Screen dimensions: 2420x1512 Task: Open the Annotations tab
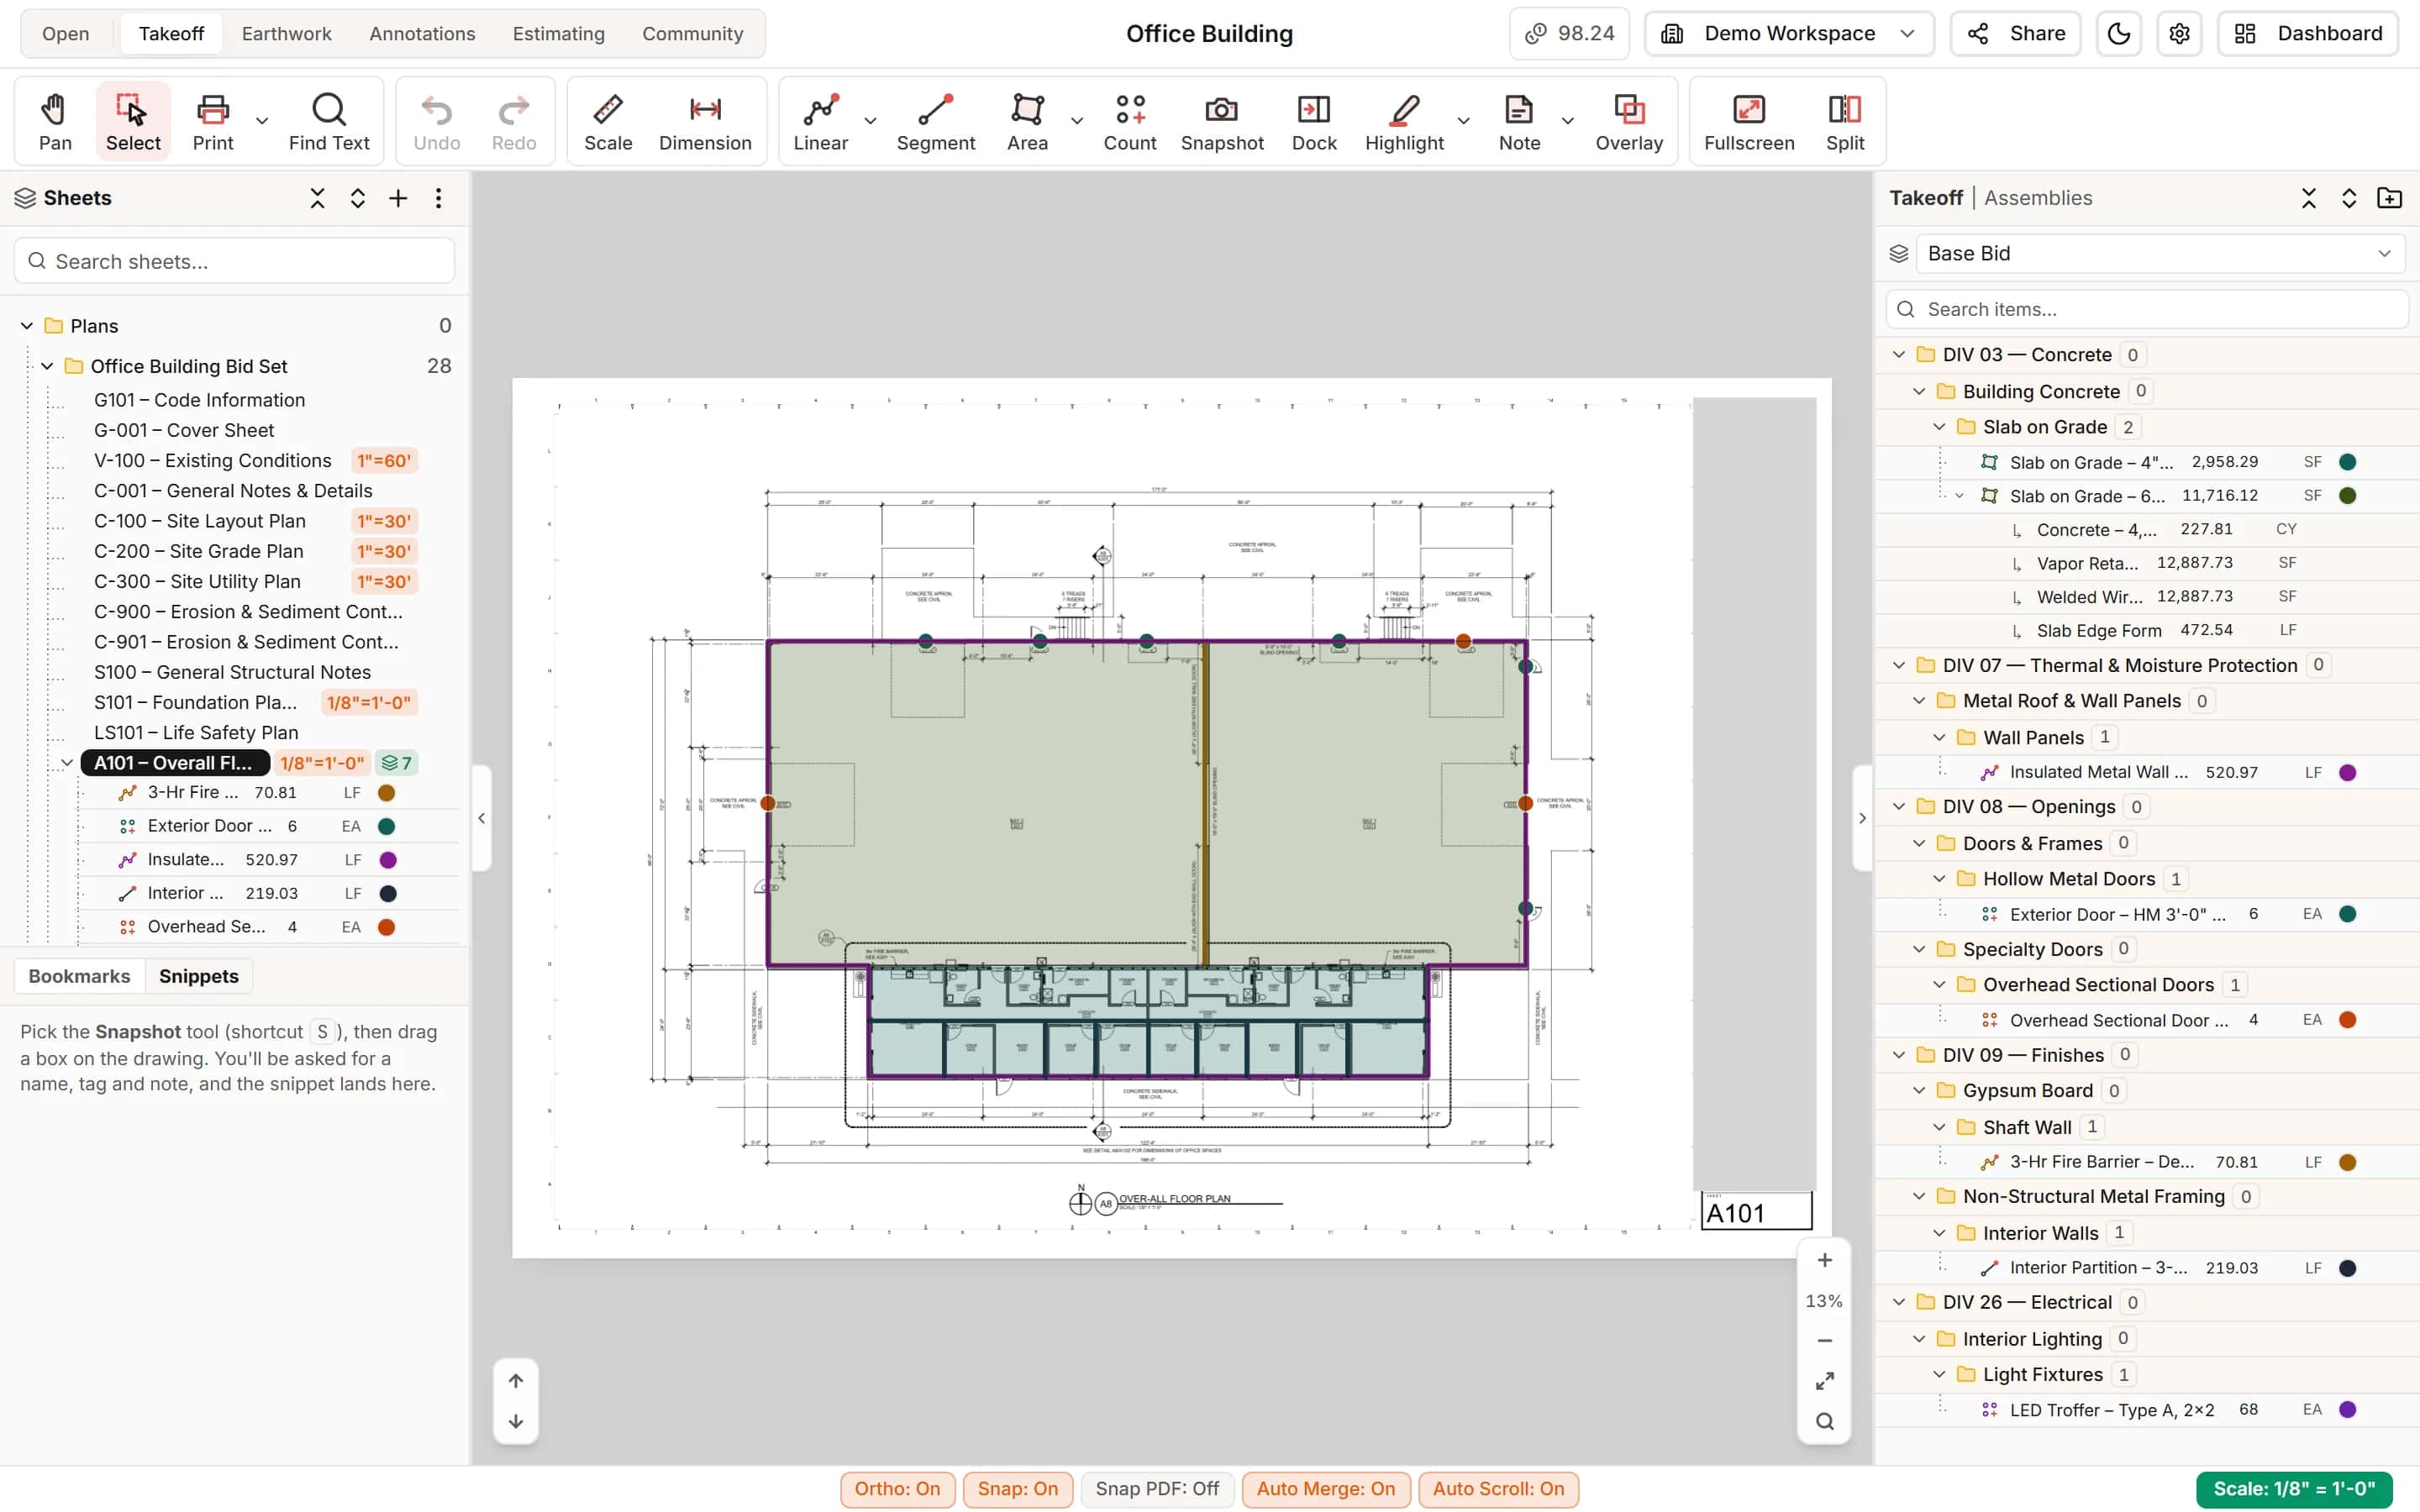point(422,34)
